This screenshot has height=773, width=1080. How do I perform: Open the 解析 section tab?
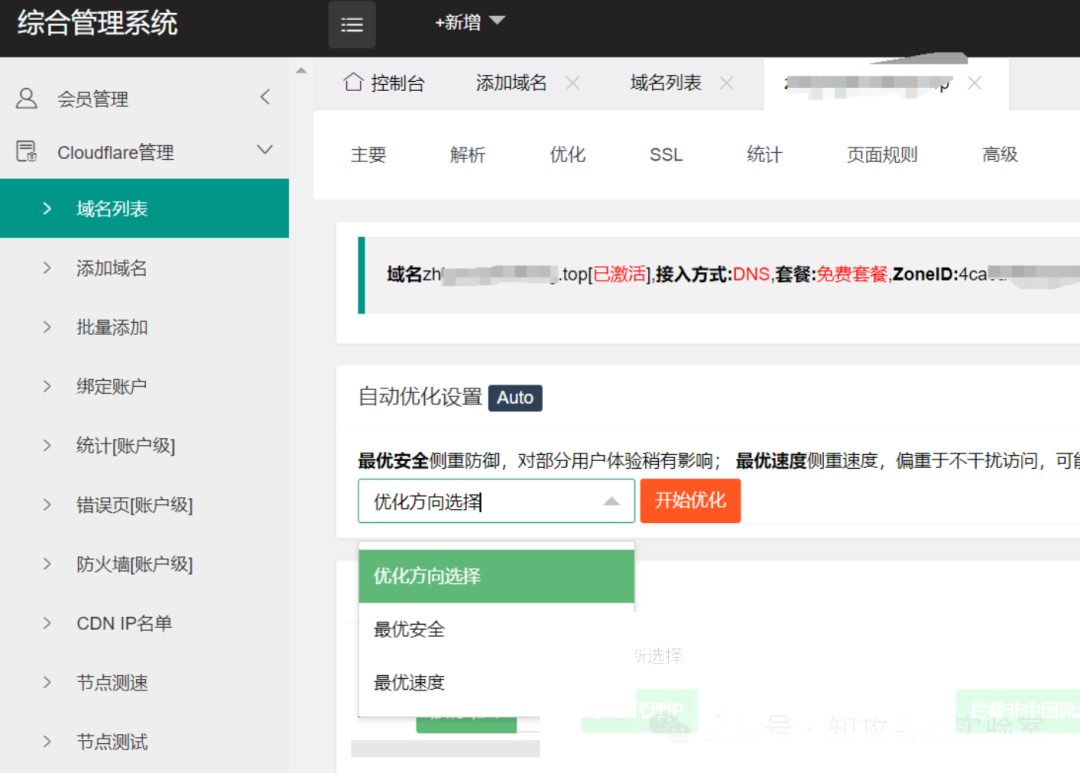[468, 154]
